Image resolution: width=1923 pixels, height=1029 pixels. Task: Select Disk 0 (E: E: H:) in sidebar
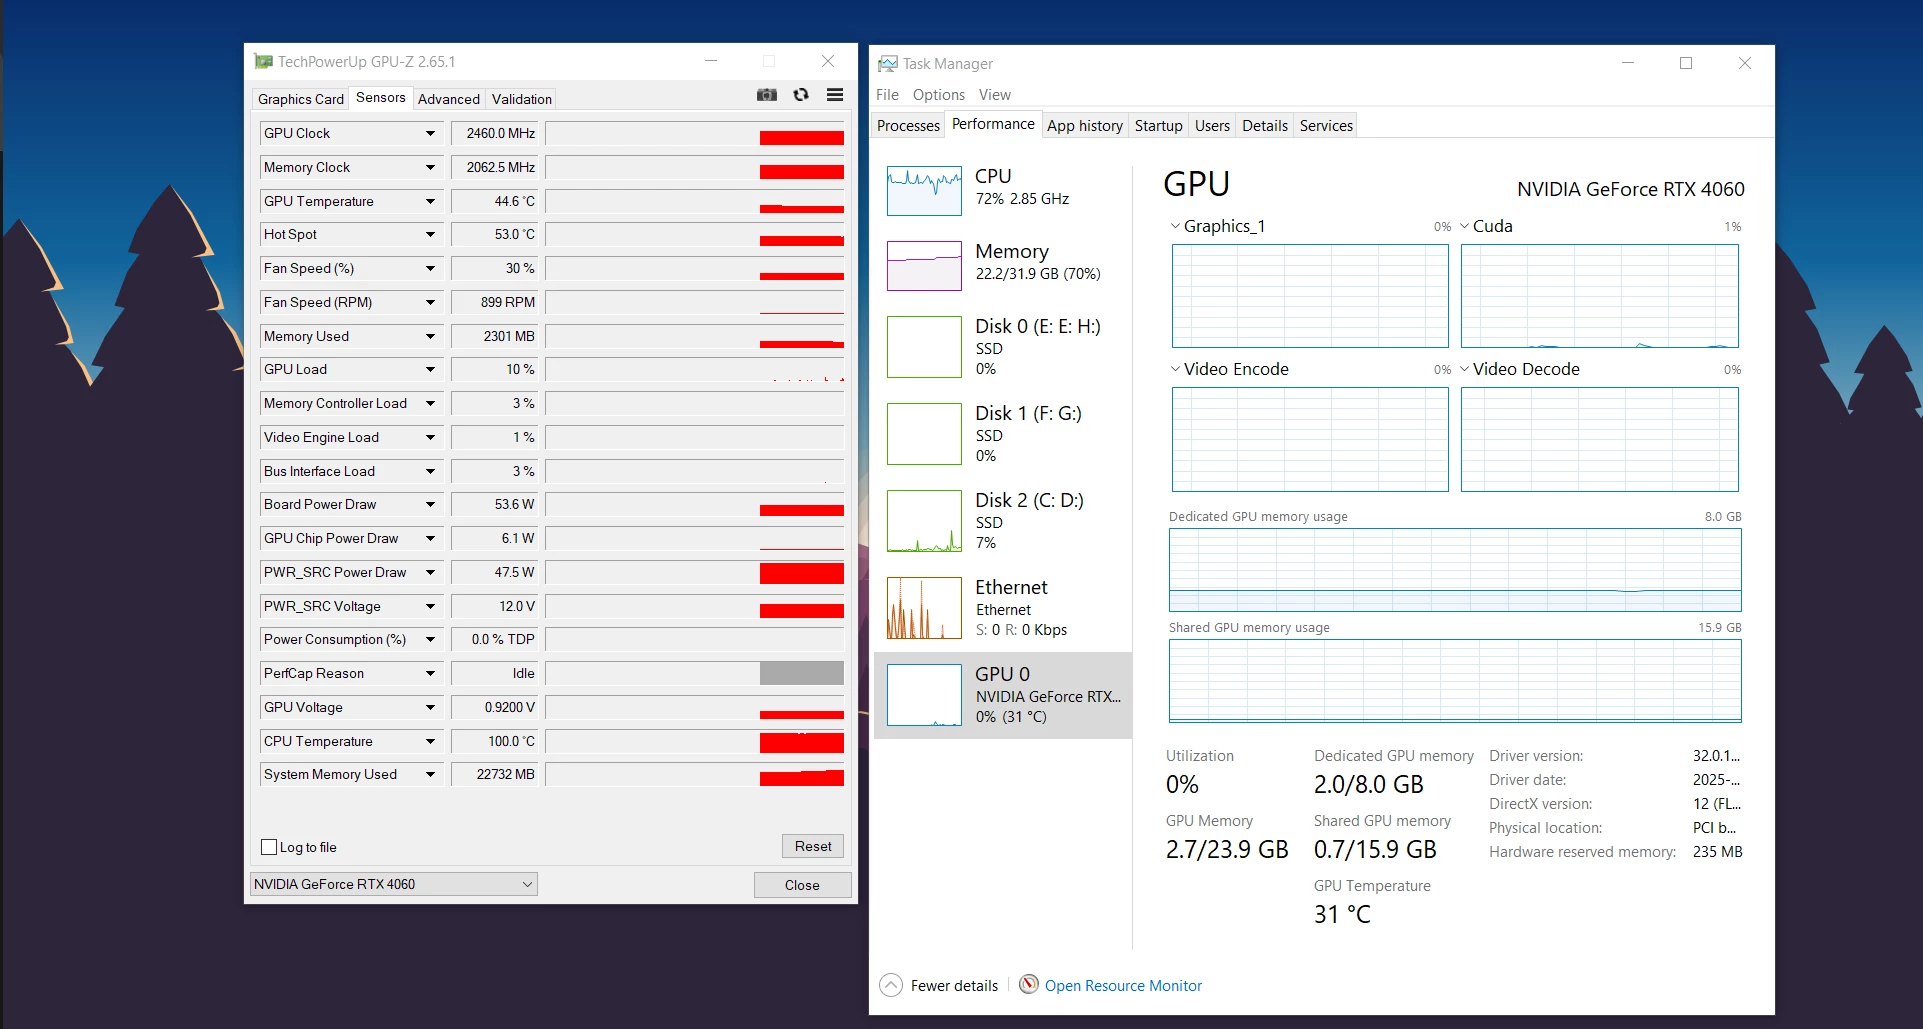pos(1003,347)
